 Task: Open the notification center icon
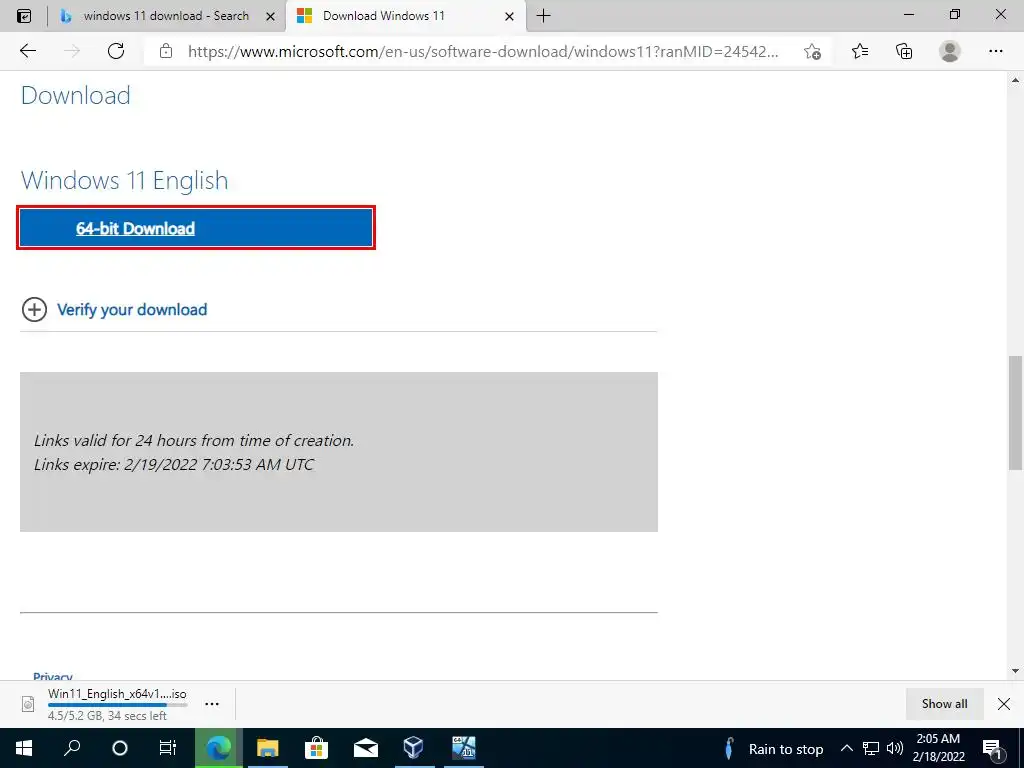pyautogui.click(x=992, y=748)
